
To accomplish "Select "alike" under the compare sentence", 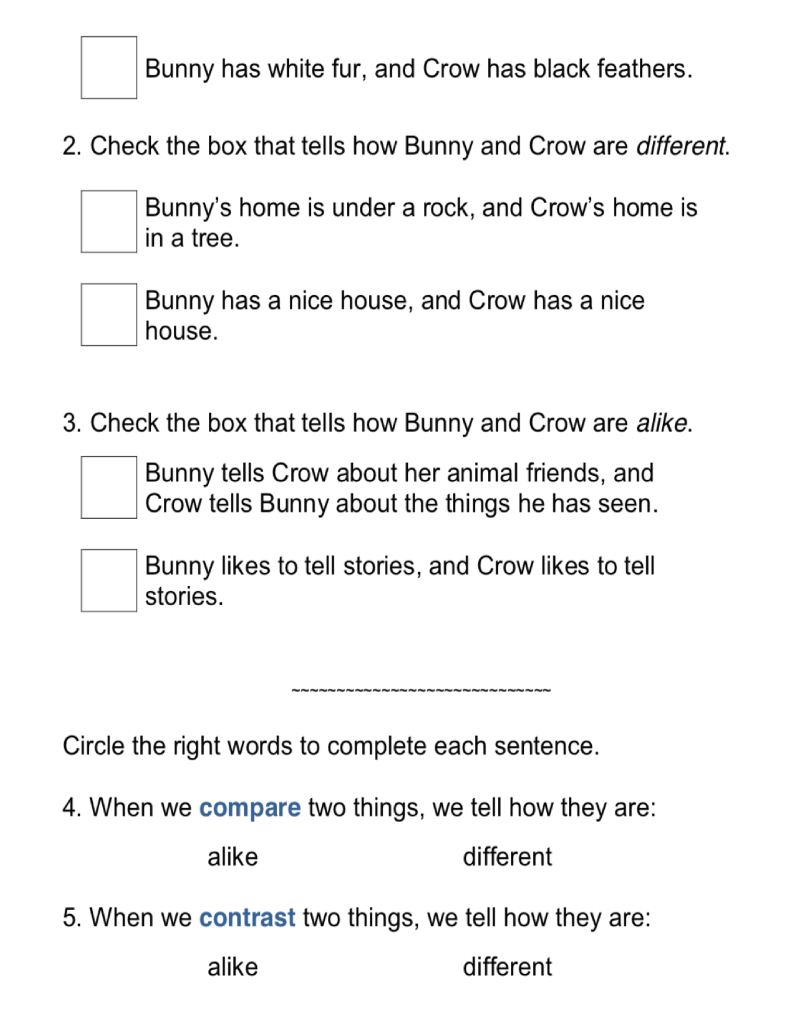I will pyautogui.click(x=232, y=857).
